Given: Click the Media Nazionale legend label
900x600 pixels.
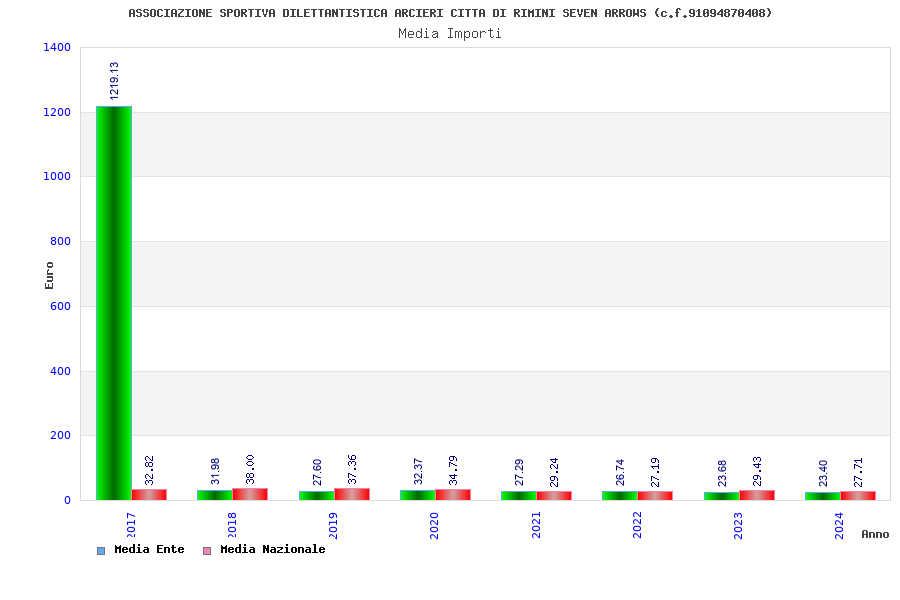Looking at the screenshot, I should (273, 549).
